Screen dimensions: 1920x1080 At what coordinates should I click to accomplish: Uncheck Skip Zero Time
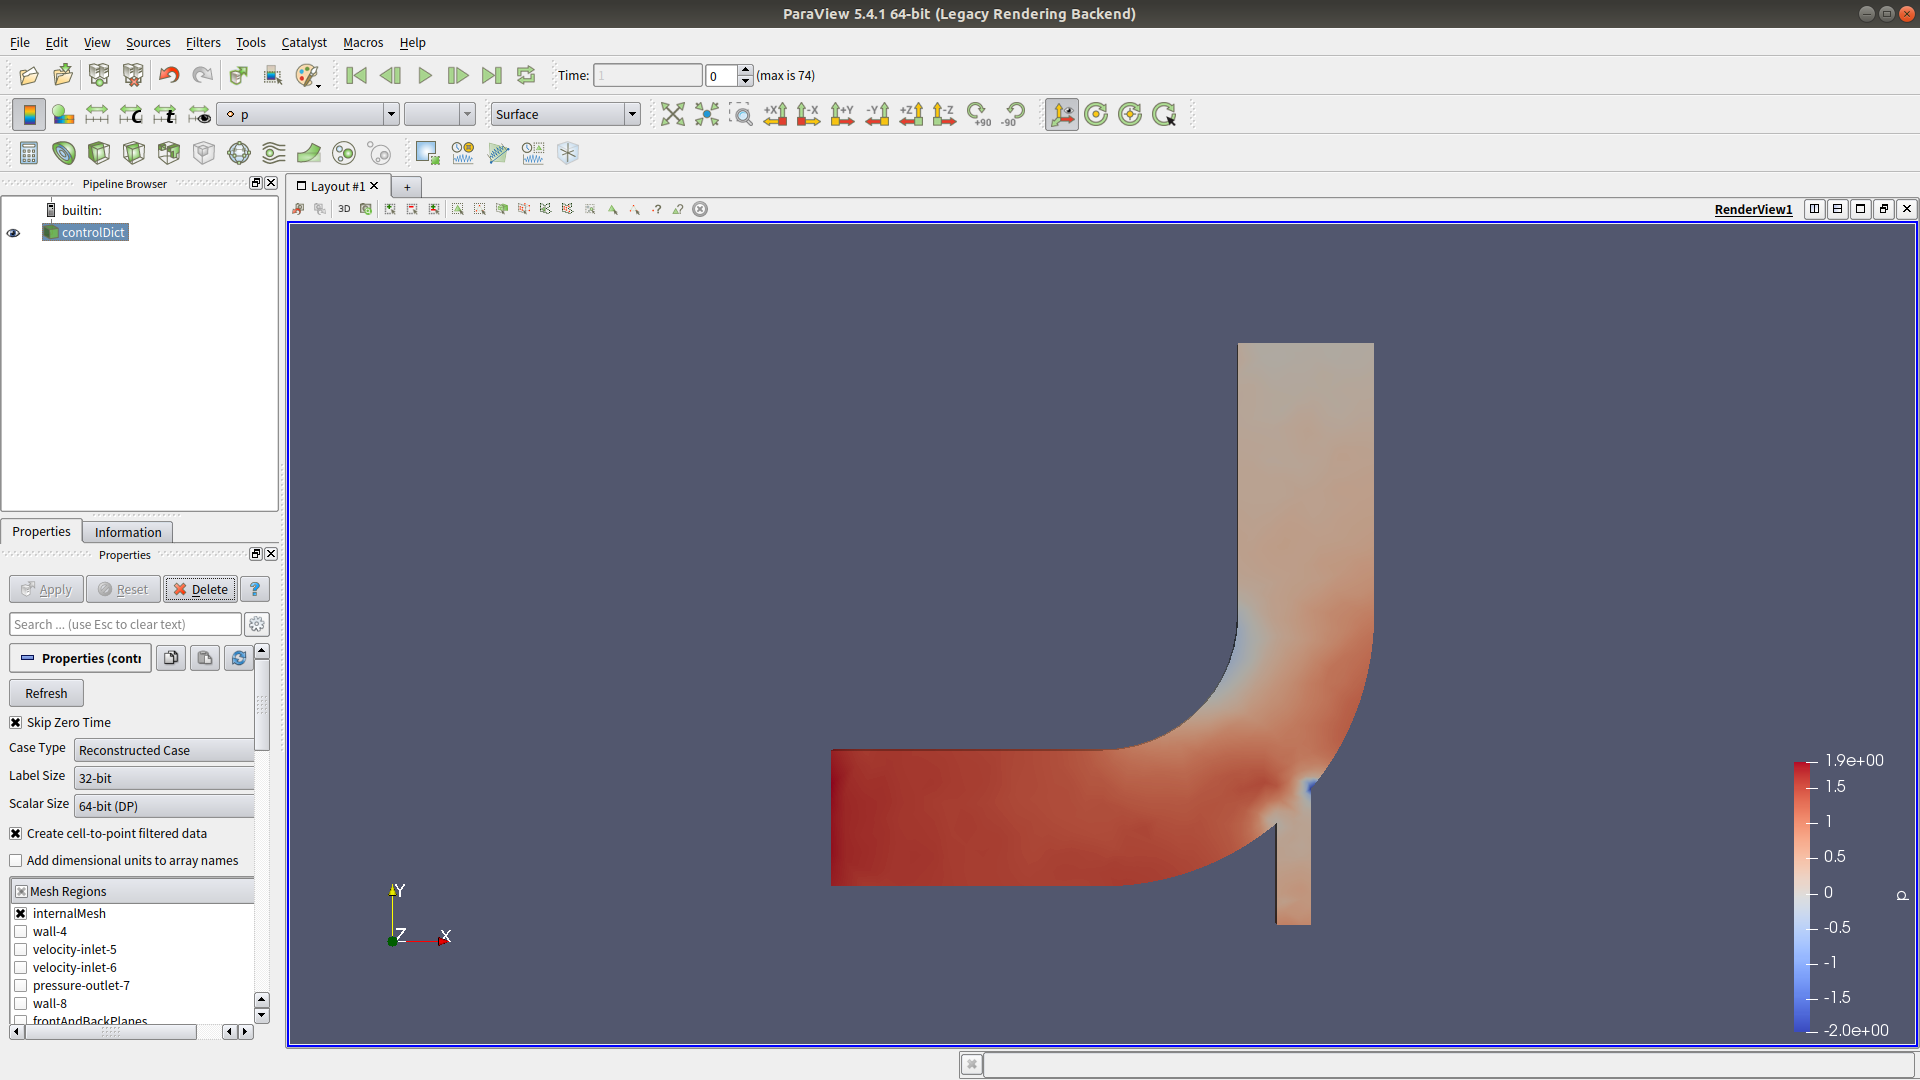(16, 722)
